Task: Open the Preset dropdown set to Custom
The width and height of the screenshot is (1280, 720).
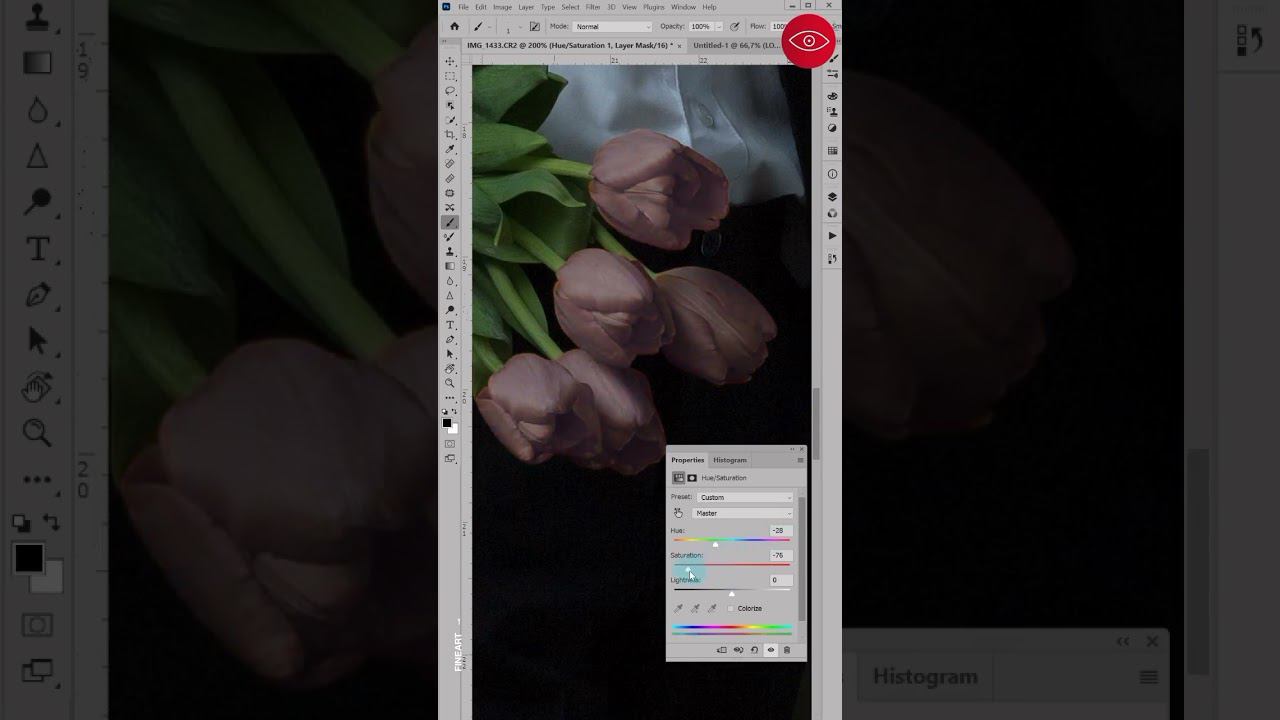Action: pyautogui.click(x=745, y=497)
